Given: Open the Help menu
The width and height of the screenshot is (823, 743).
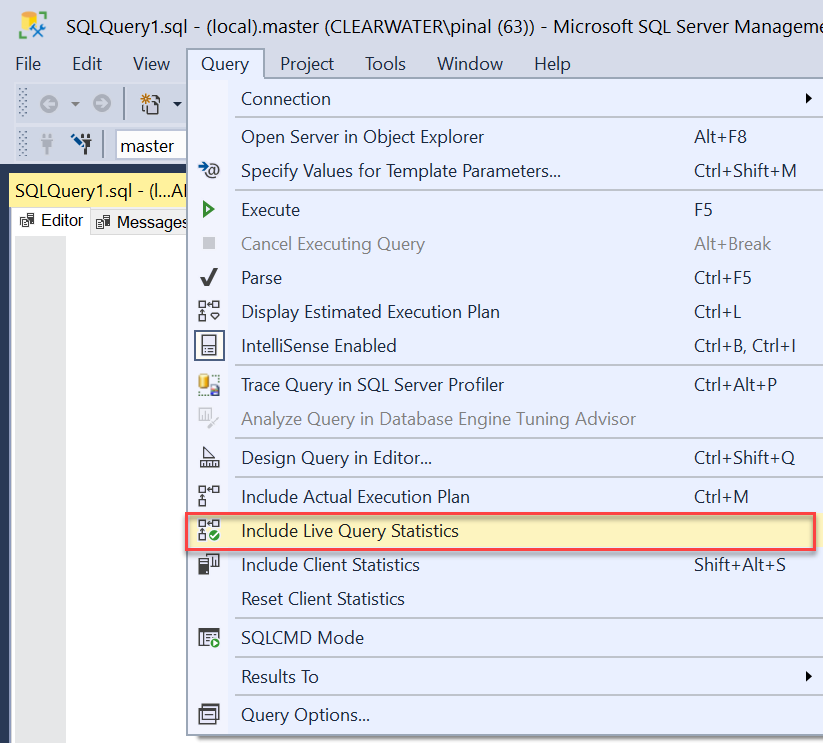Looking at the screenshot, I should point(552,64).
